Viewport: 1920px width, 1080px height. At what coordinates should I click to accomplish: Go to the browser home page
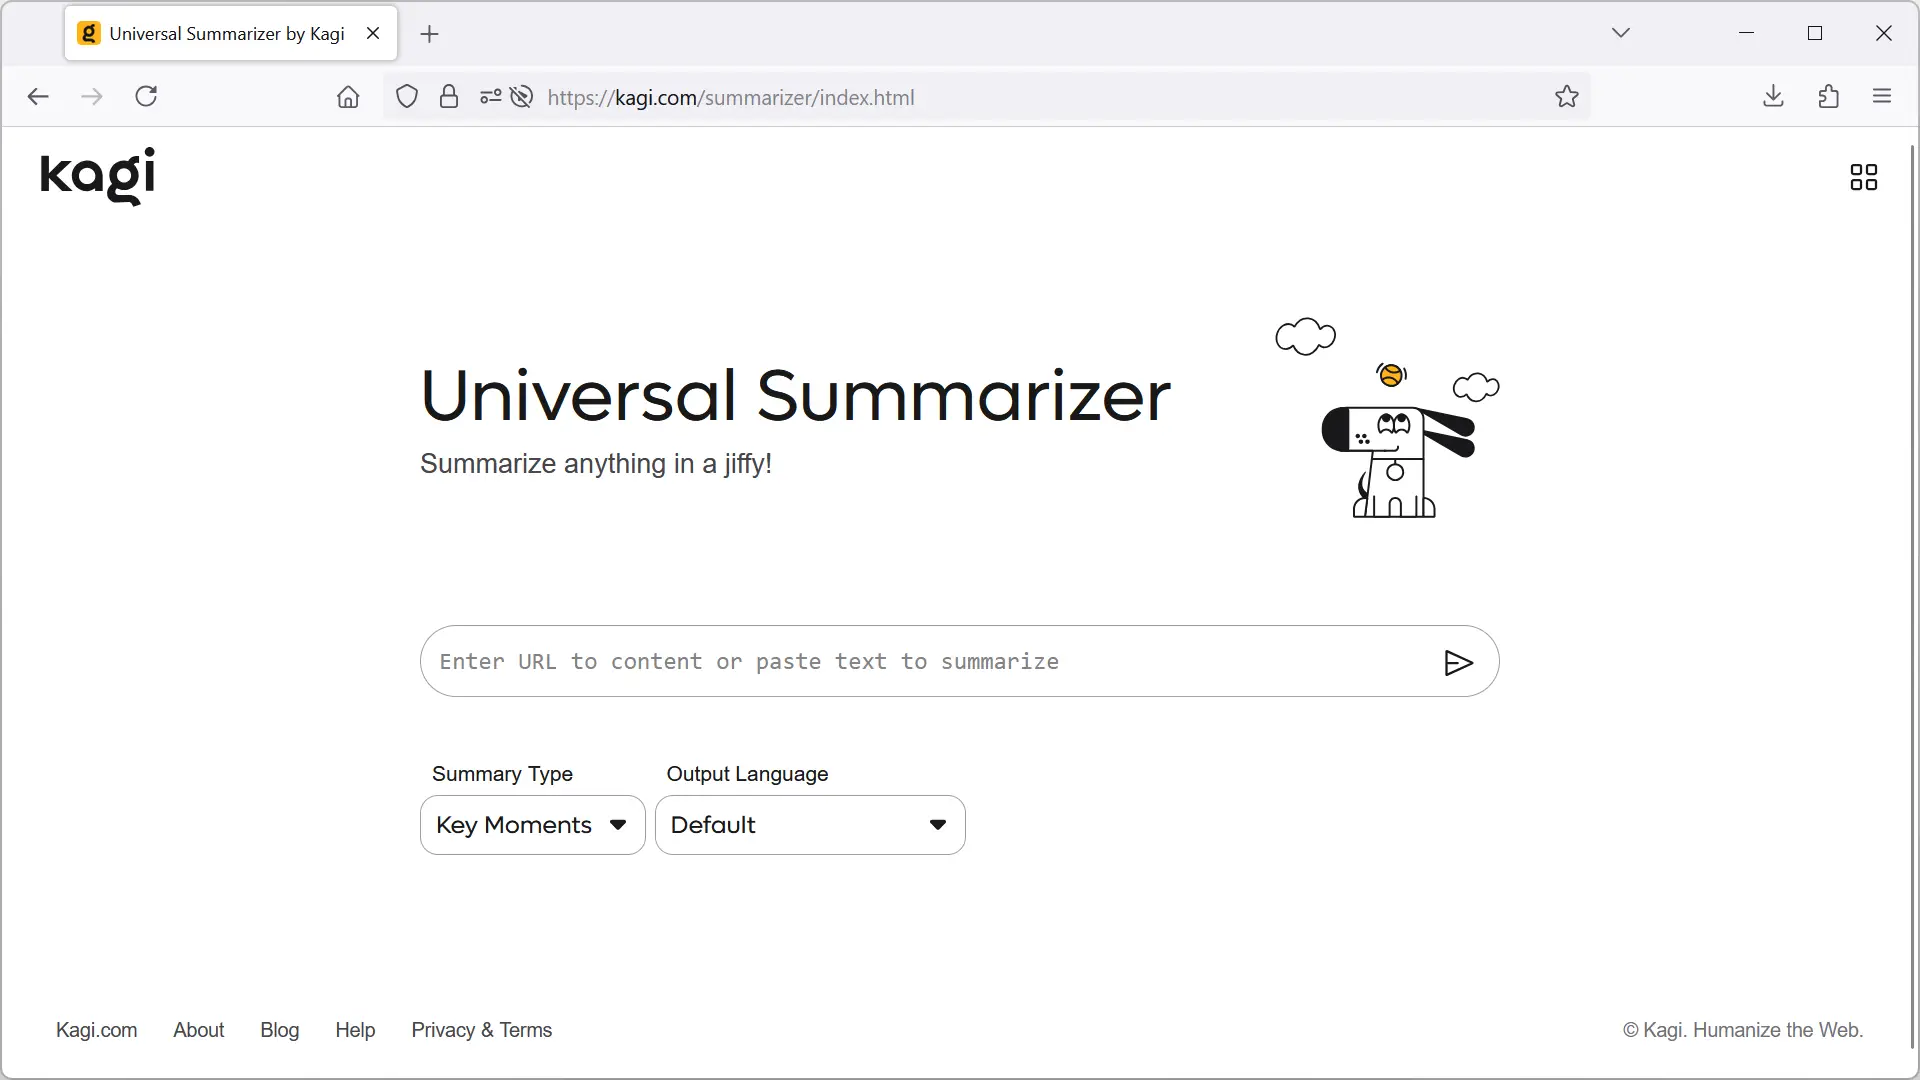[x=348, y=96]
